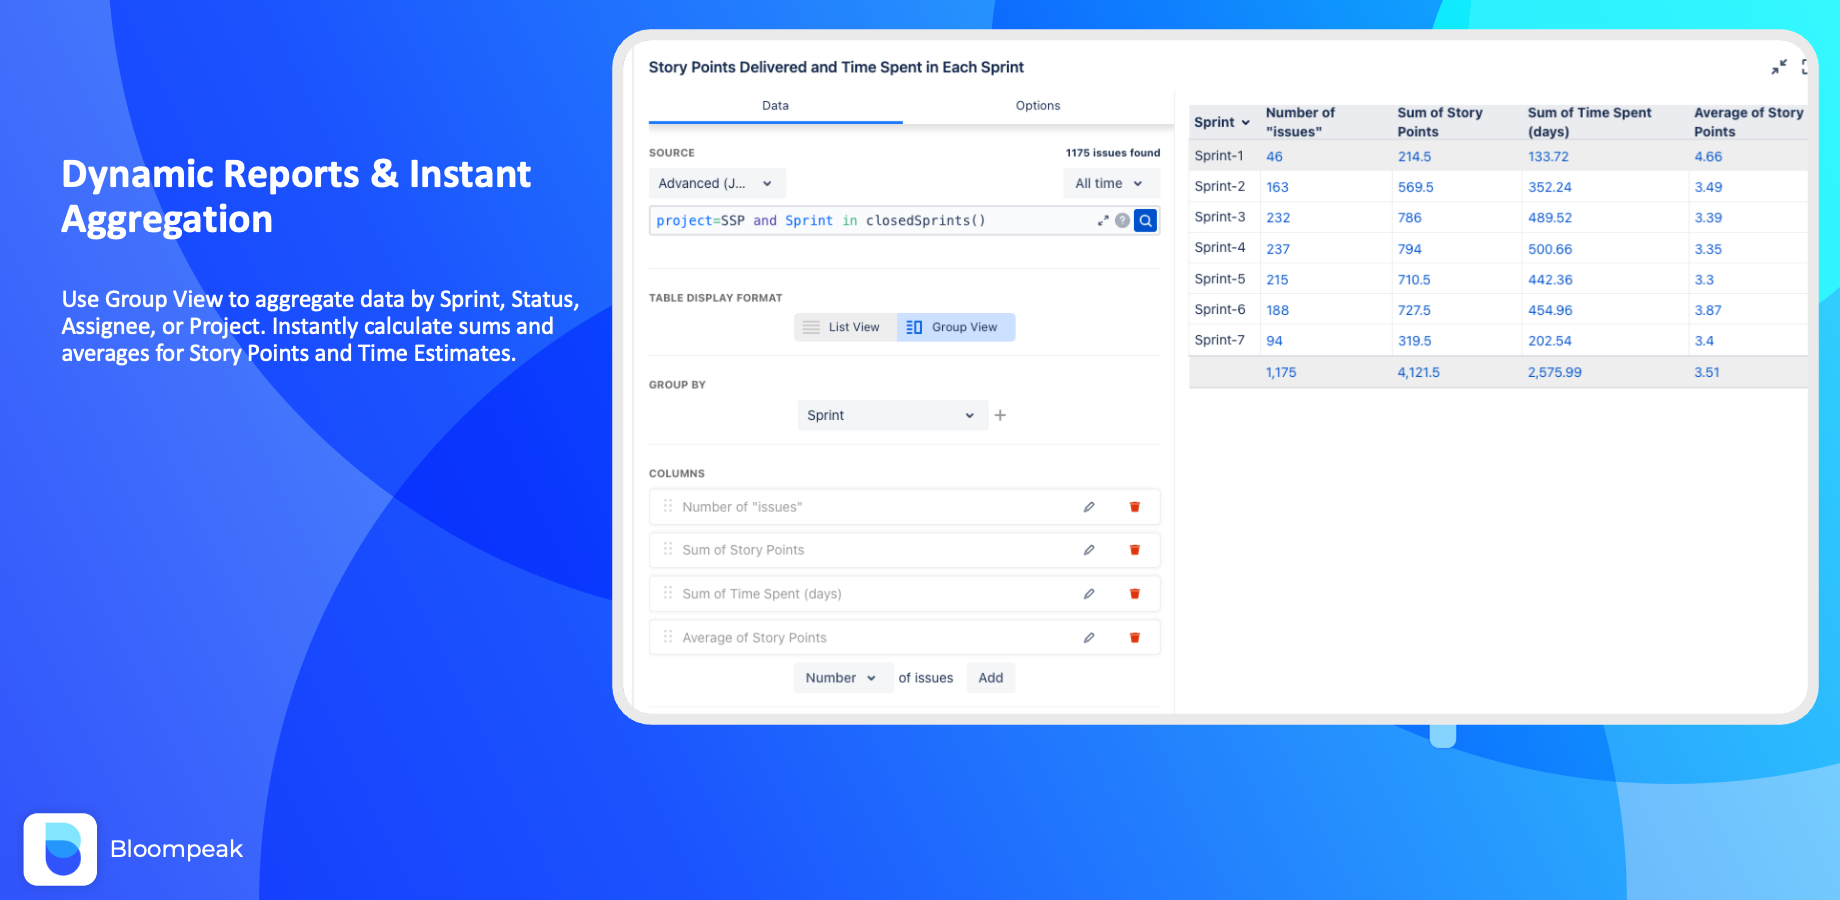This screenshot has width=1840, height=900.
Task: Delete the Sum of Story Points column
Action: point(1134,550)
